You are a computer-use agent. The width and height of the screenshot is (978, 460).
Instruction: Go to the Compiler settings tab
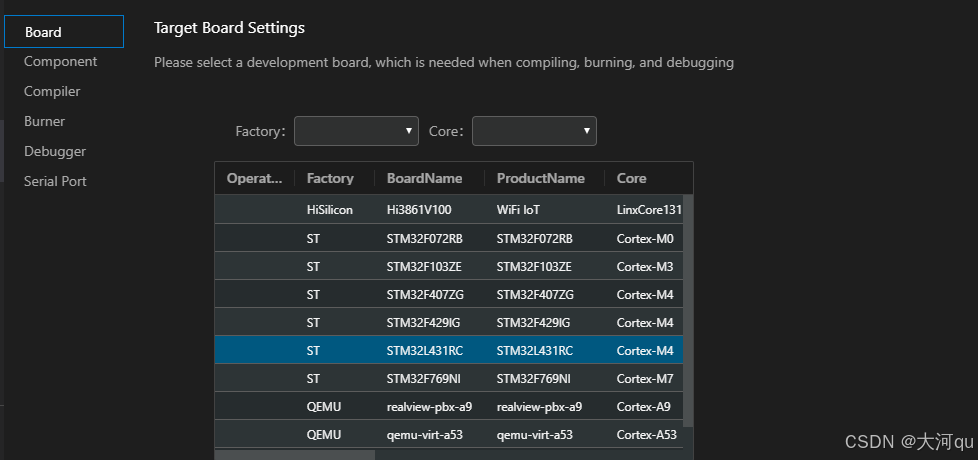click(52, 91)
